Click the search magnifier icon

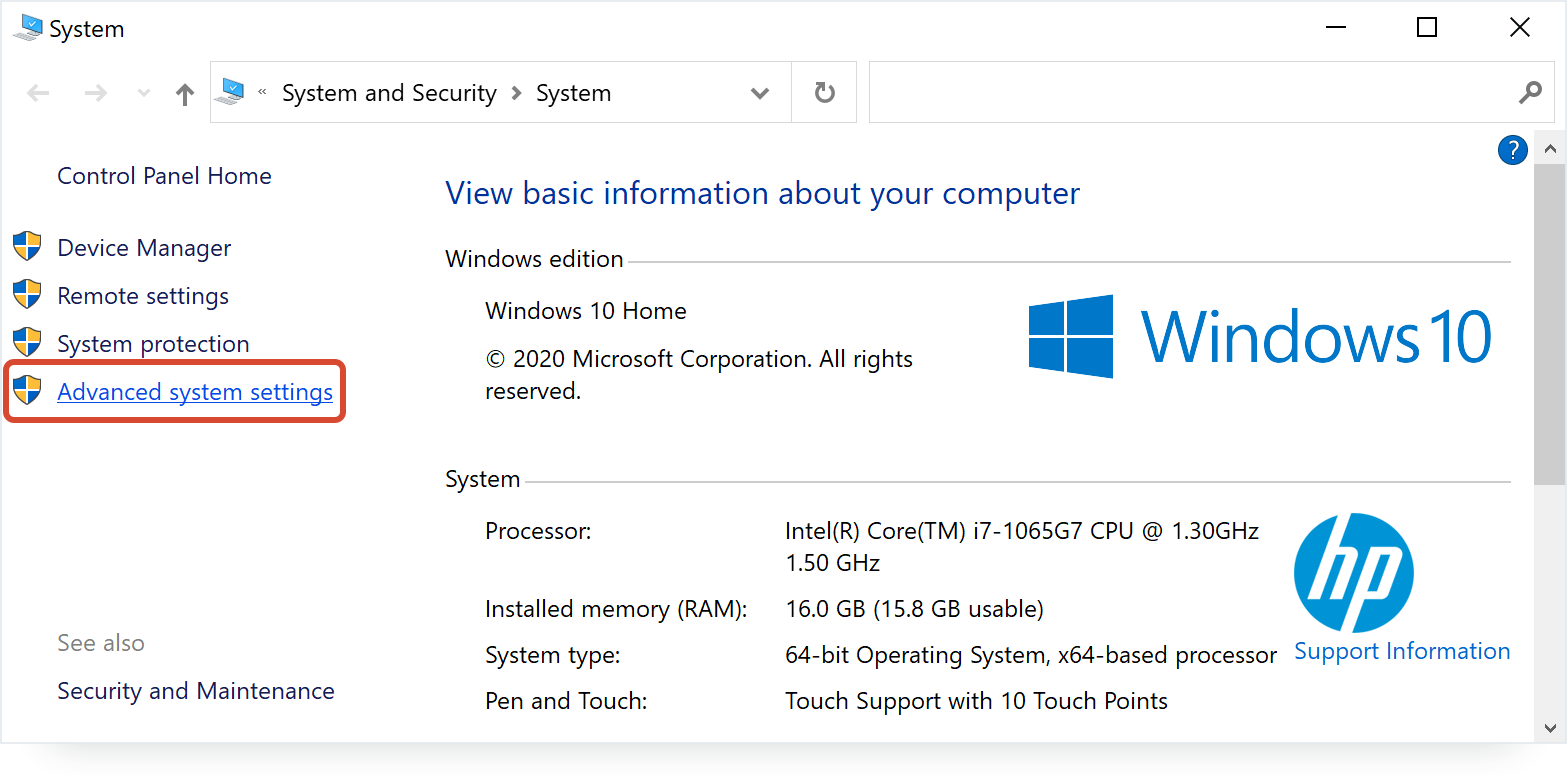(1529, 93)
